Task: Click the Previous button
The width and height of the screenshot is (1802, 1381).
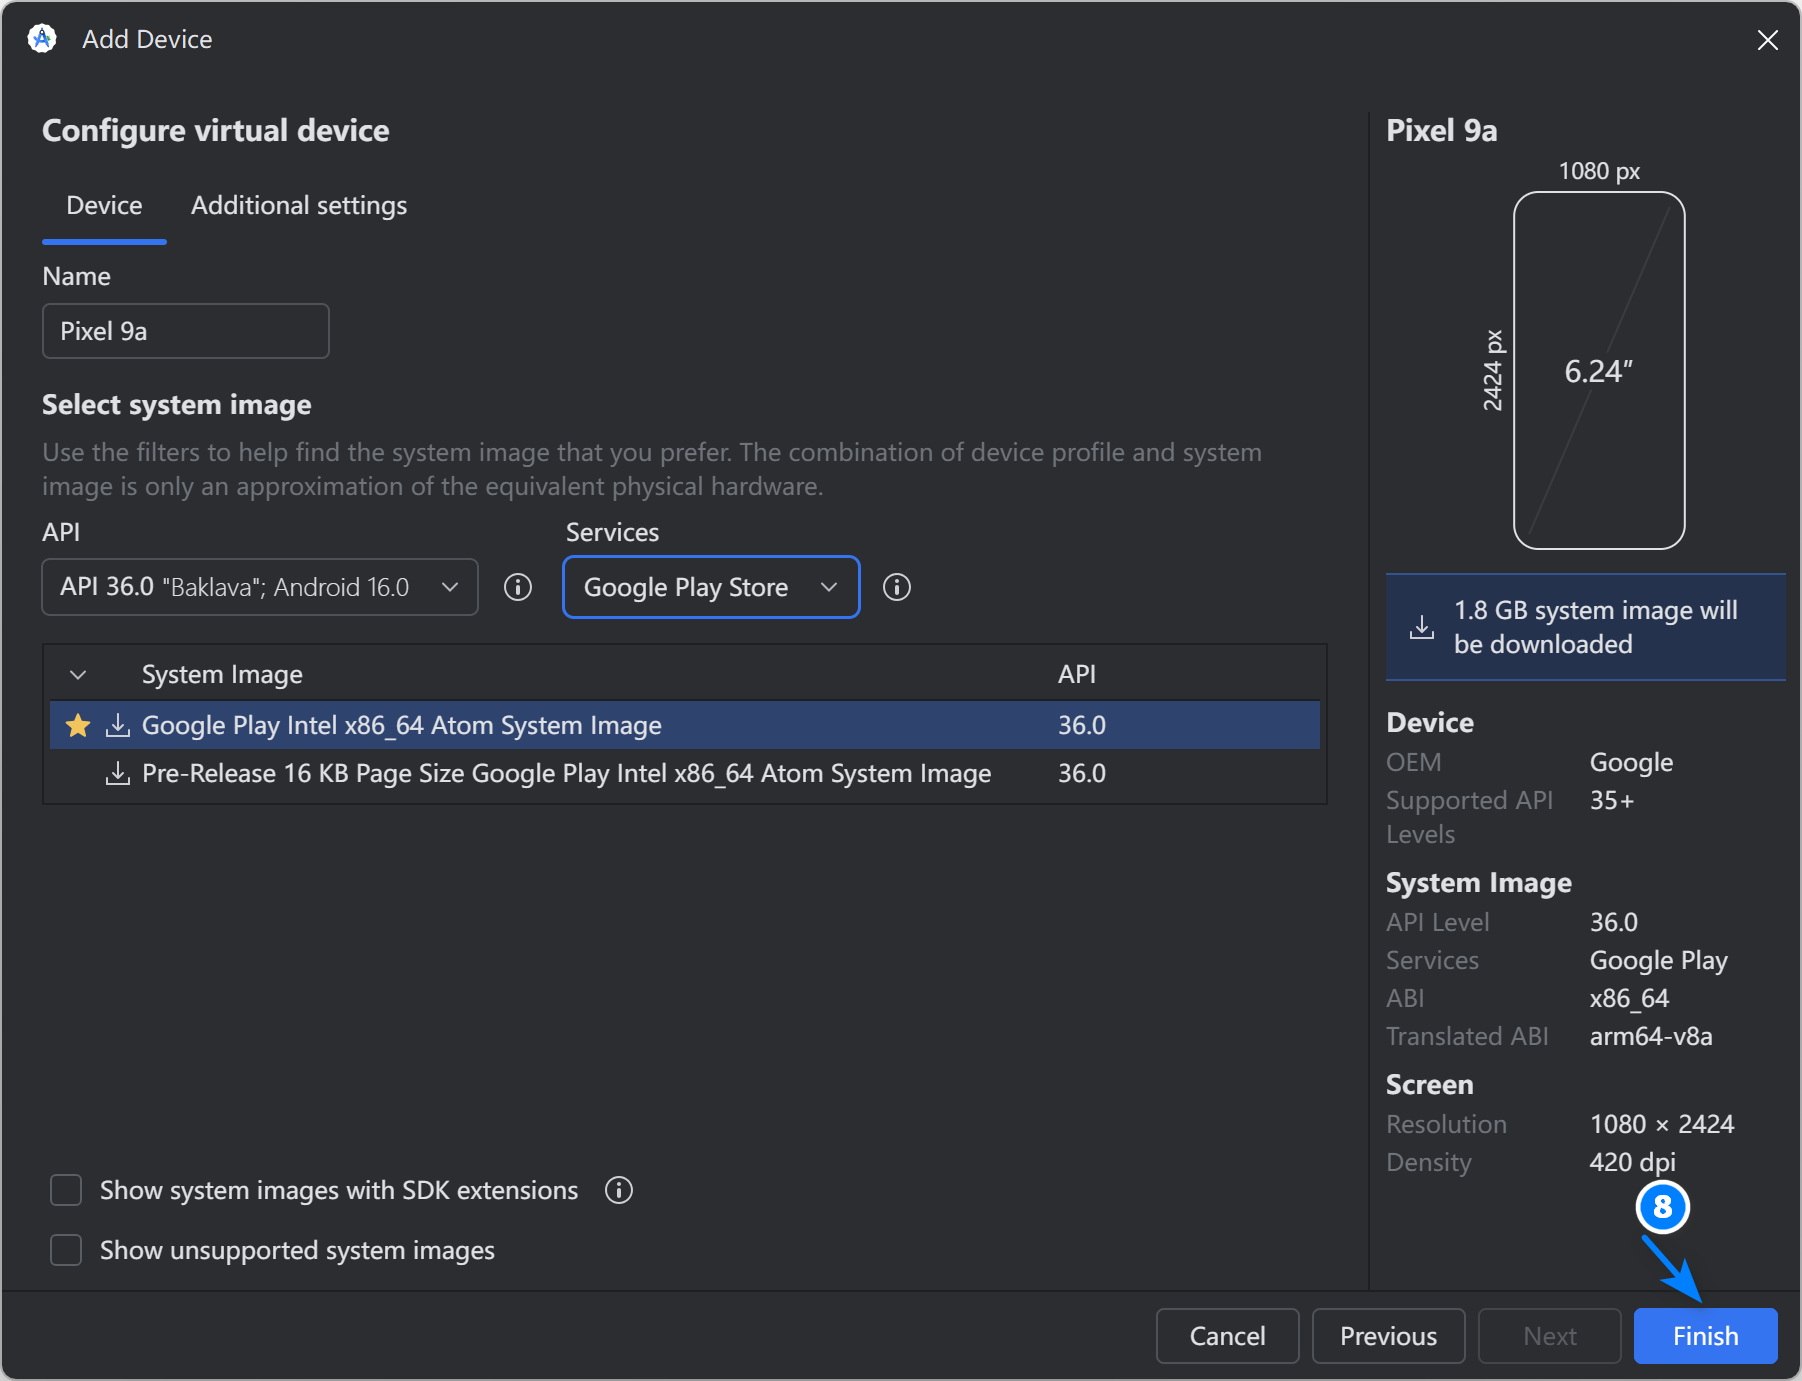Action: (1387, 1336)
